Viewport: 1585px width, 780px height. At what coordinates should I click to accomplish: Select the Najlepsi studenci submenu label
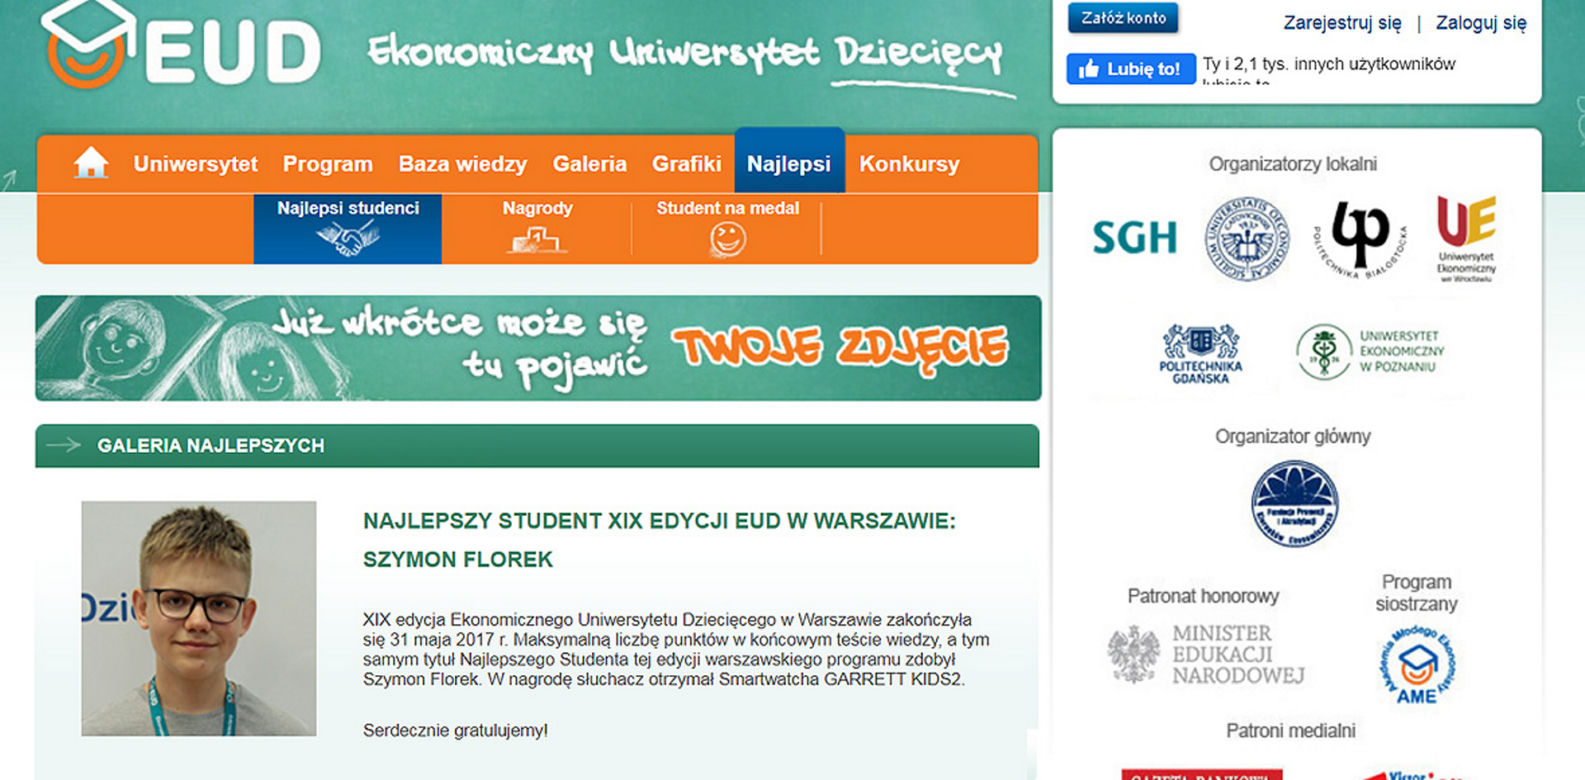[348, 208]
